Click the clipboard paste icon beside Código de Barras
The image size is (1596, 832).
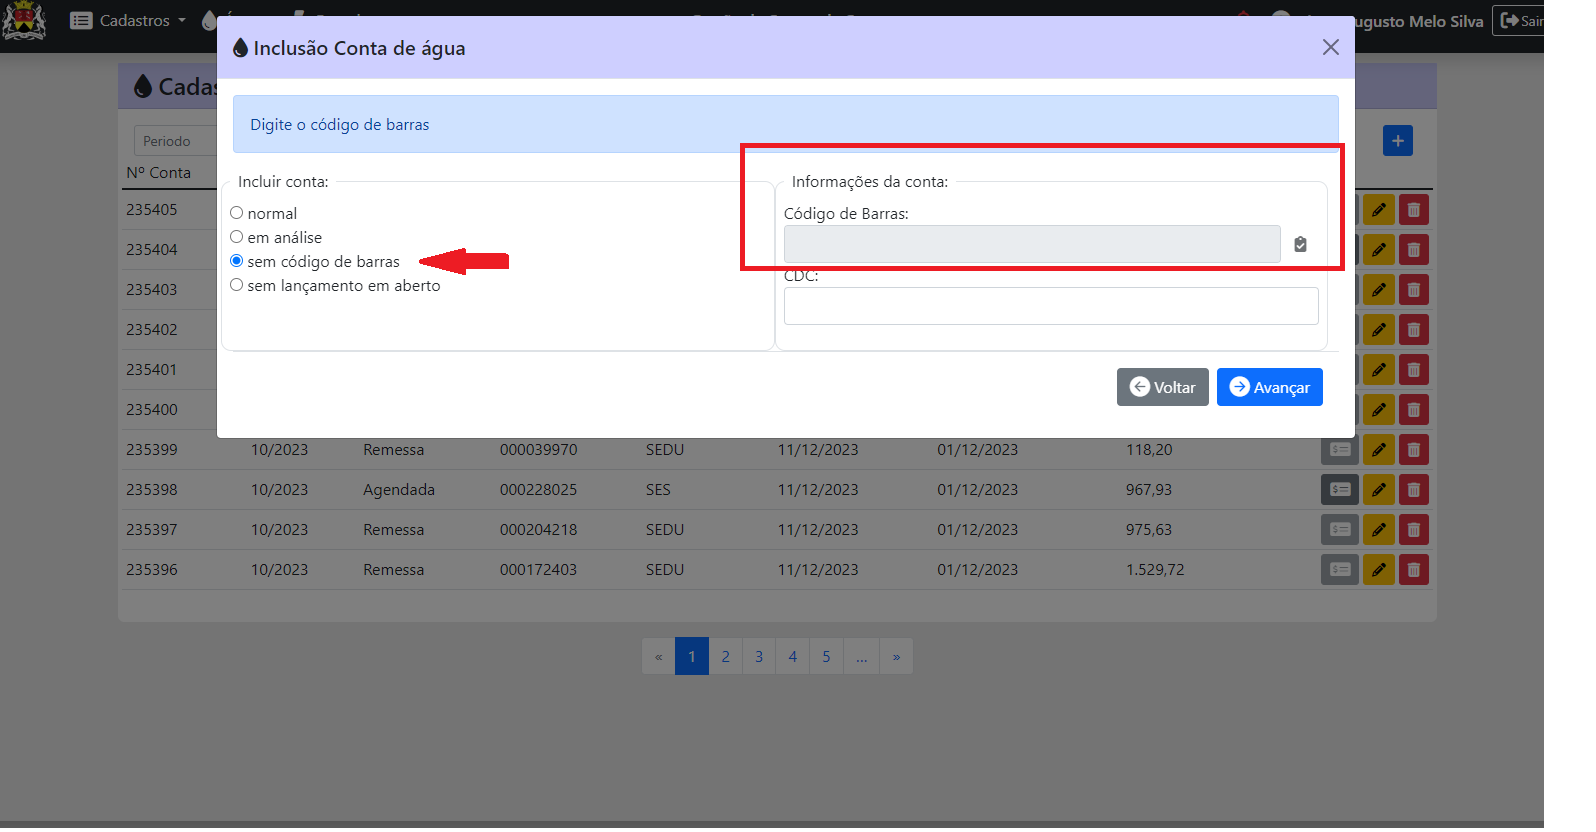click(1300, 244)
